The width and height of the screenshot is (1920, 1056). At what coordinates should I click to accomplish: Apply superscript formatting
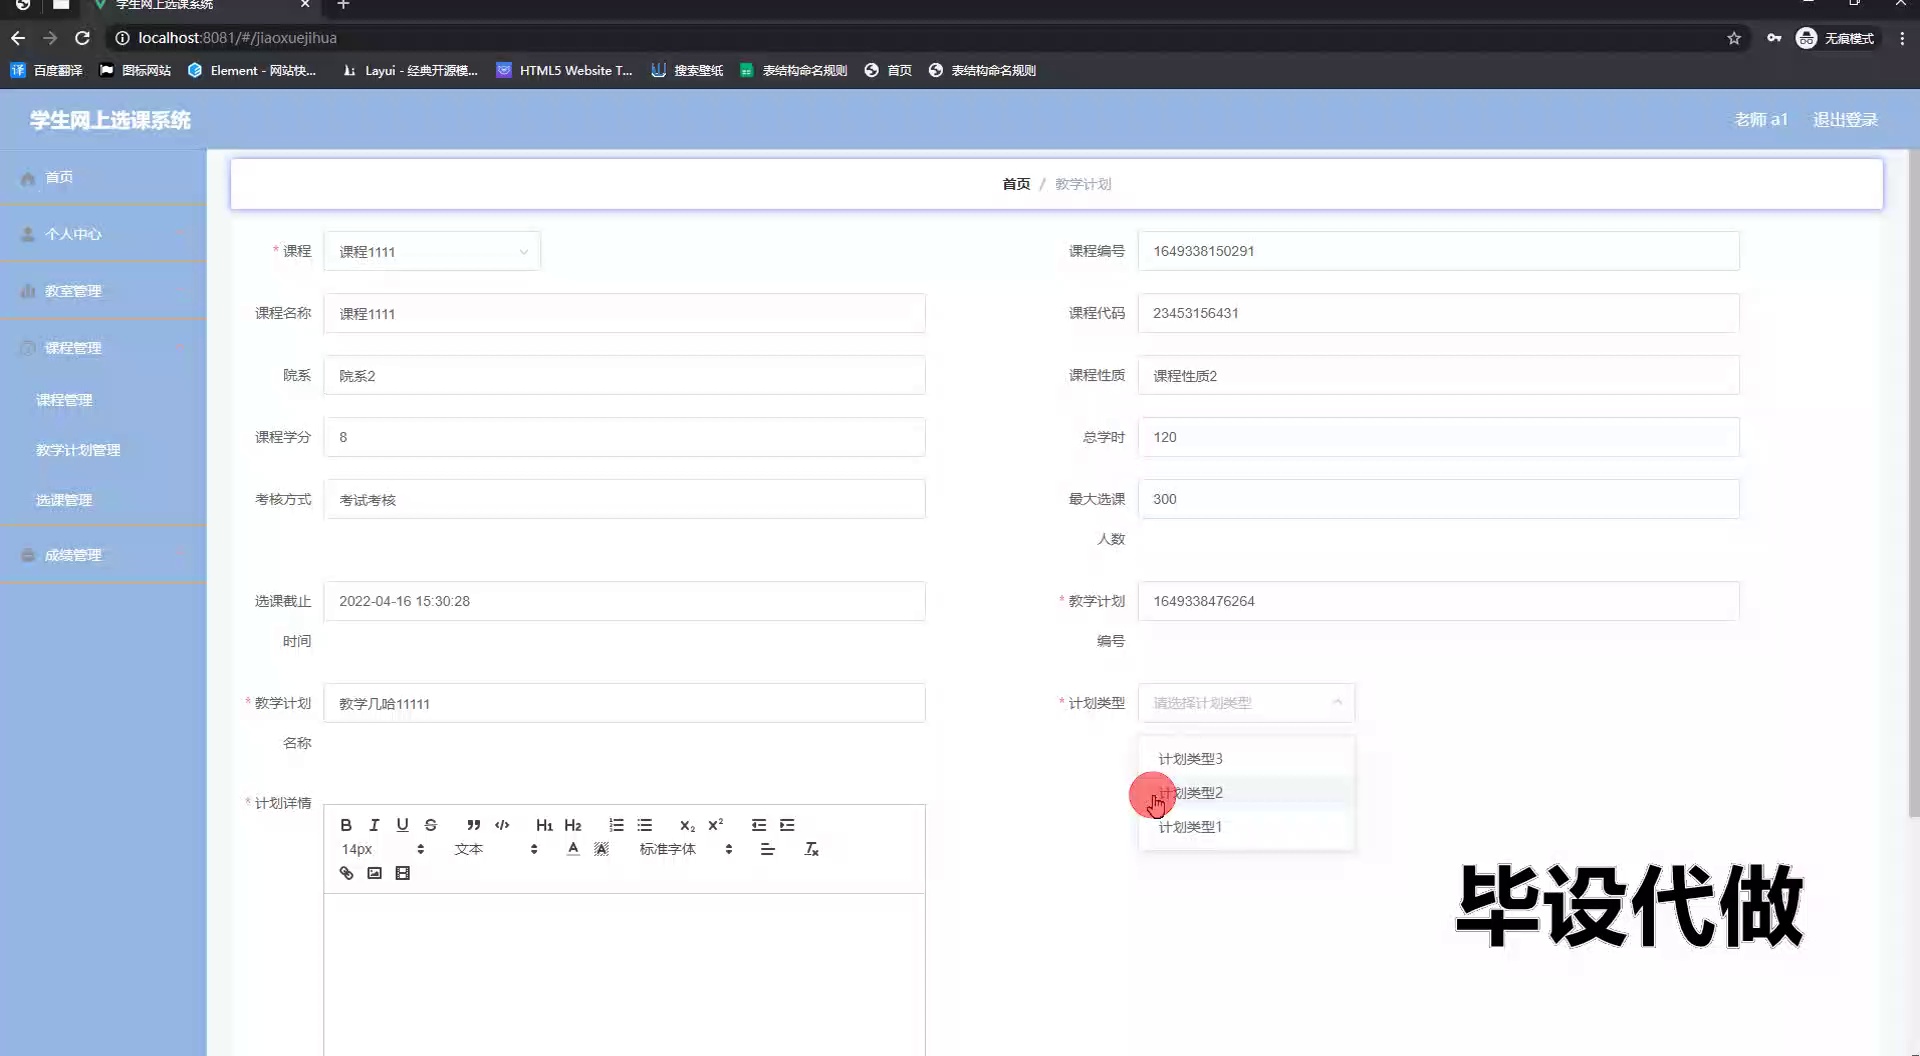(715, 825)
